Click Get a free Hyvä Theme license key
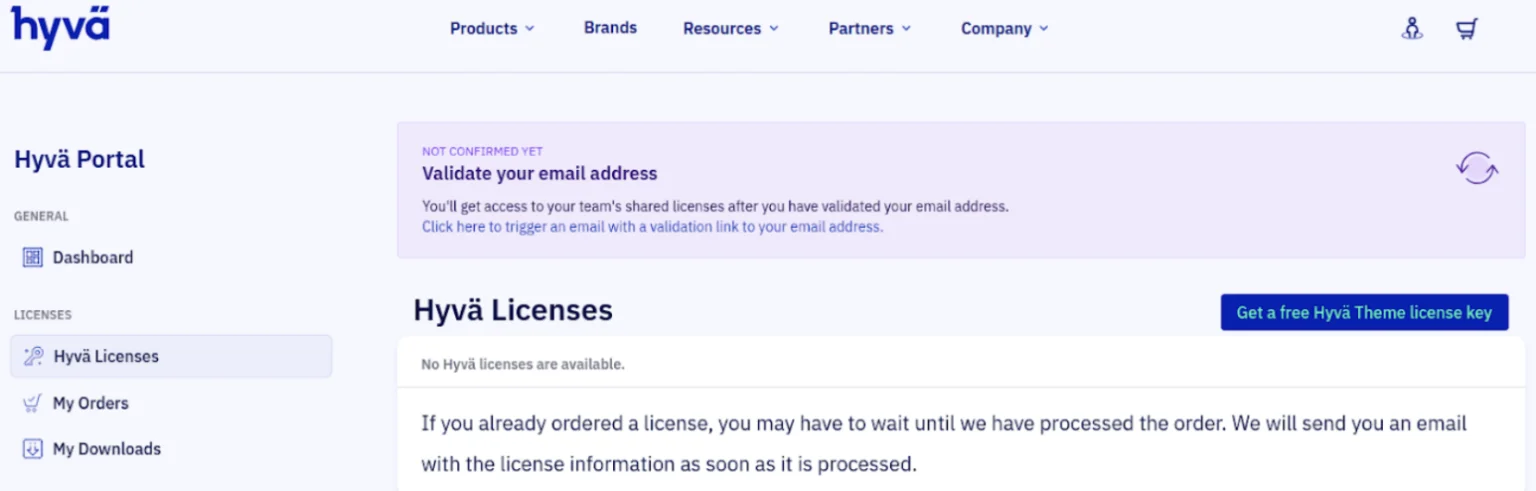1536x491 pixels. (1364, 312)
